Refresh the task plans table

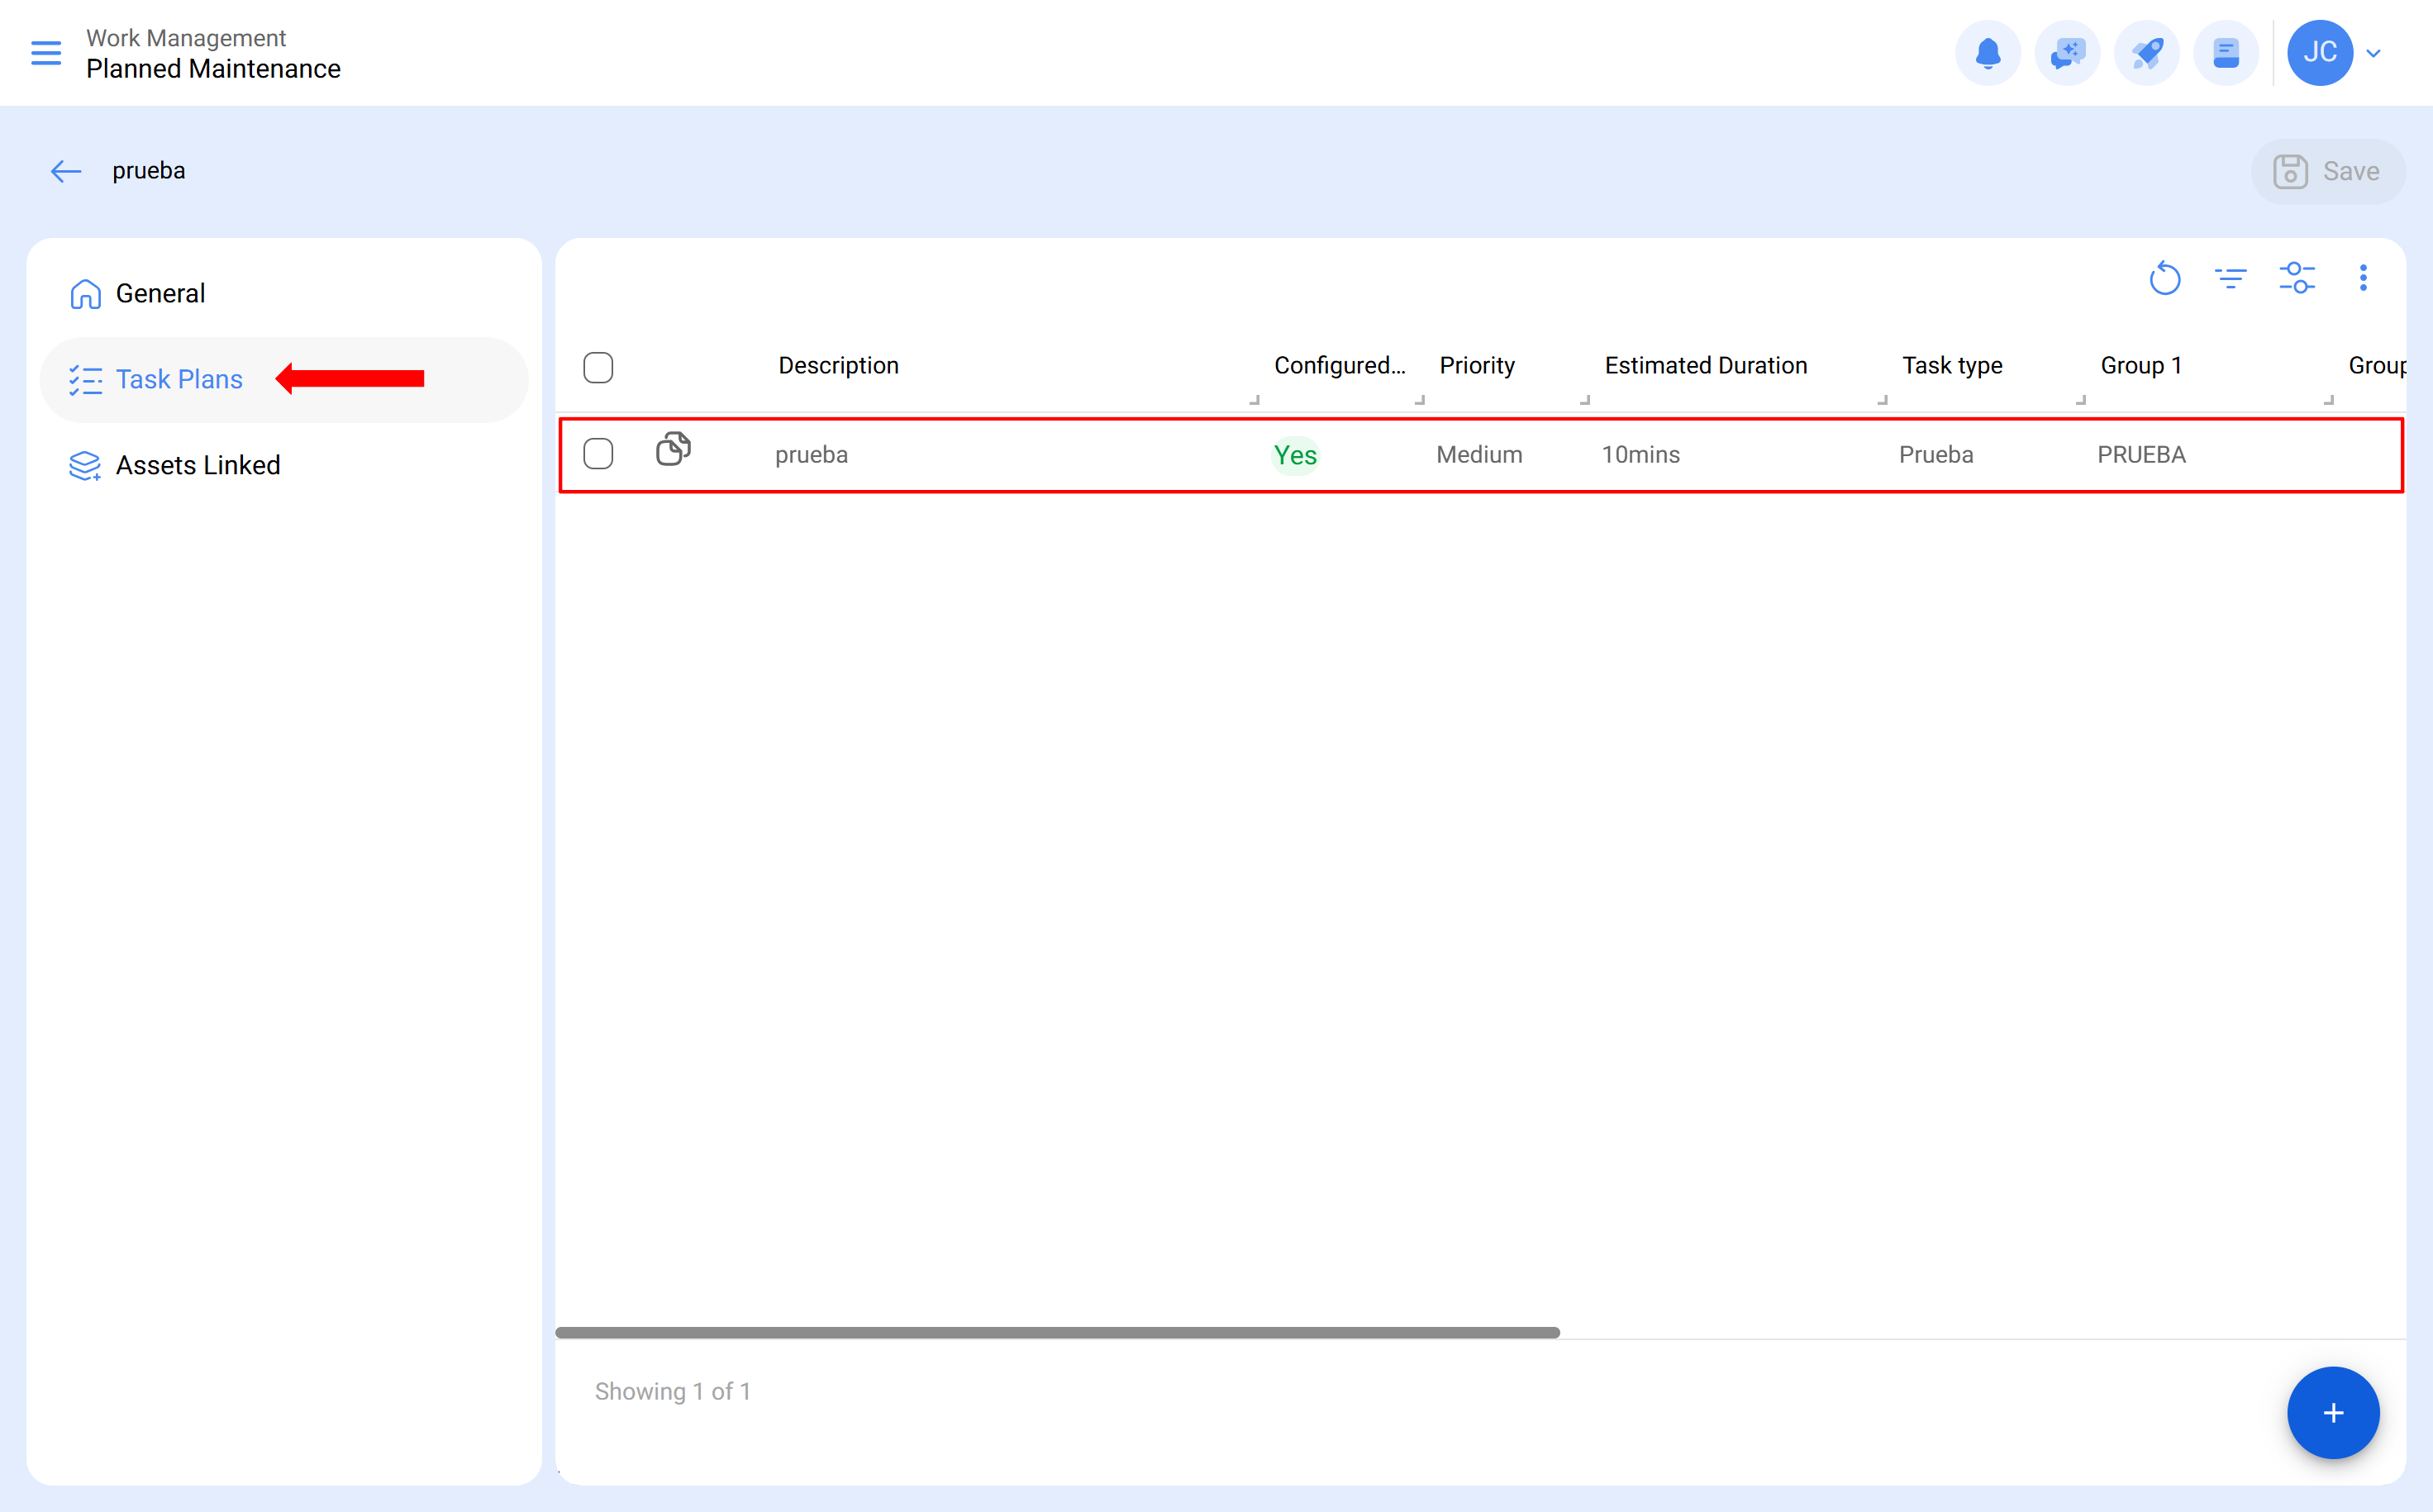2164,278
